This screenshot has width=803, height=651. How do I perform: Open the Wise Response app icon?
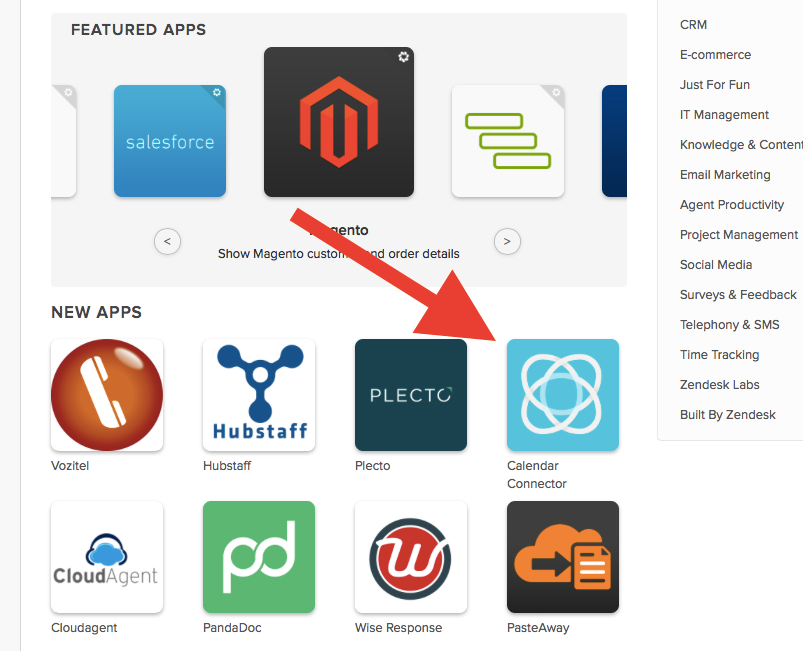tap(411, 557)
